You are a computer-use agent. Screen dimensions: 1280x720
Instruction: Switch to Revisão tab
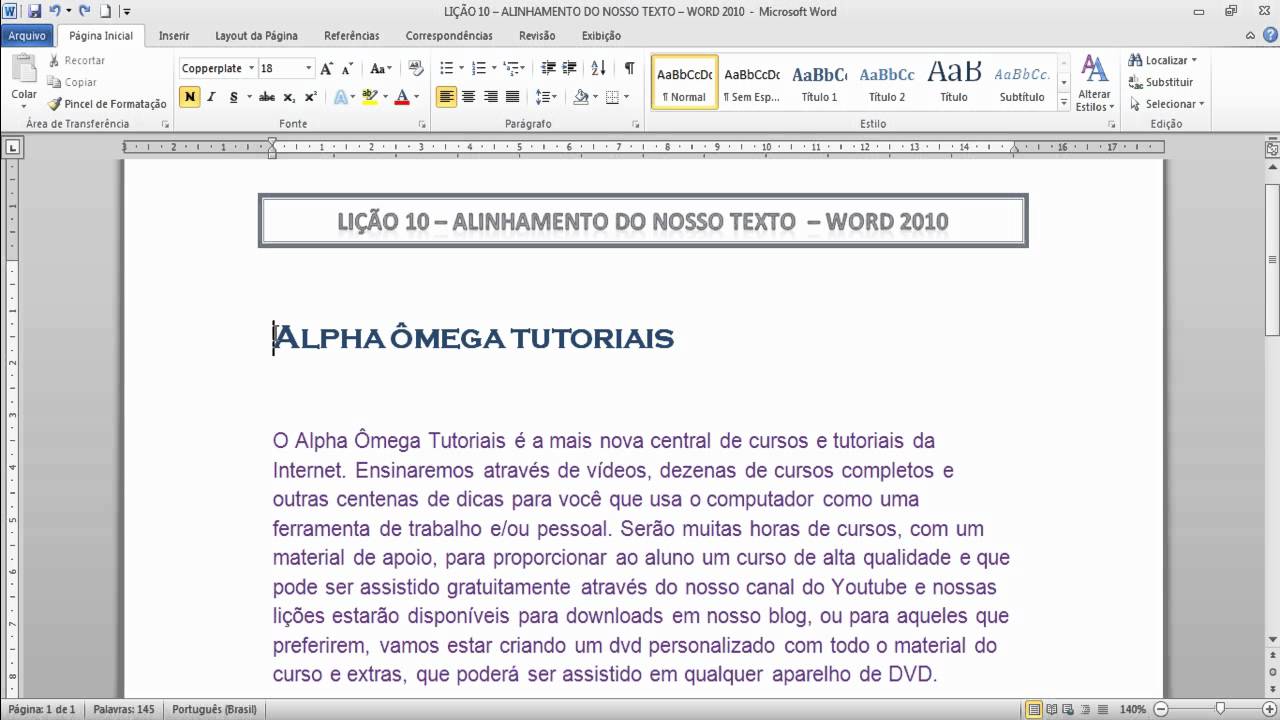click(537, 36)
